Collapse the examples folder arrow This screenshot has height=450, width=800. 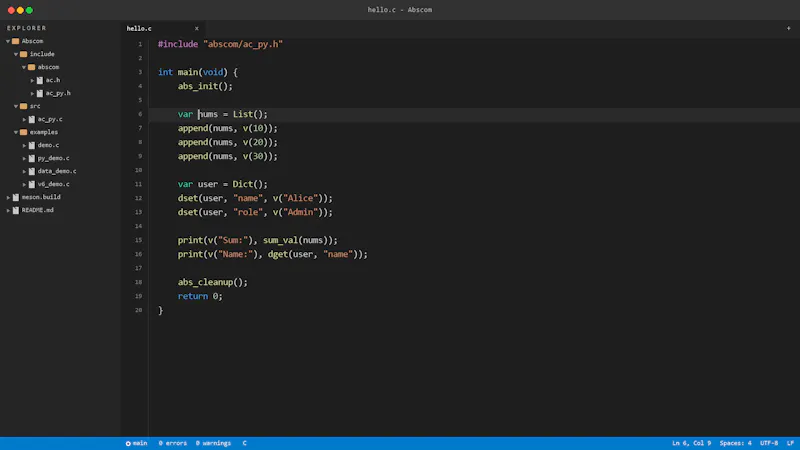click(16, 132)
